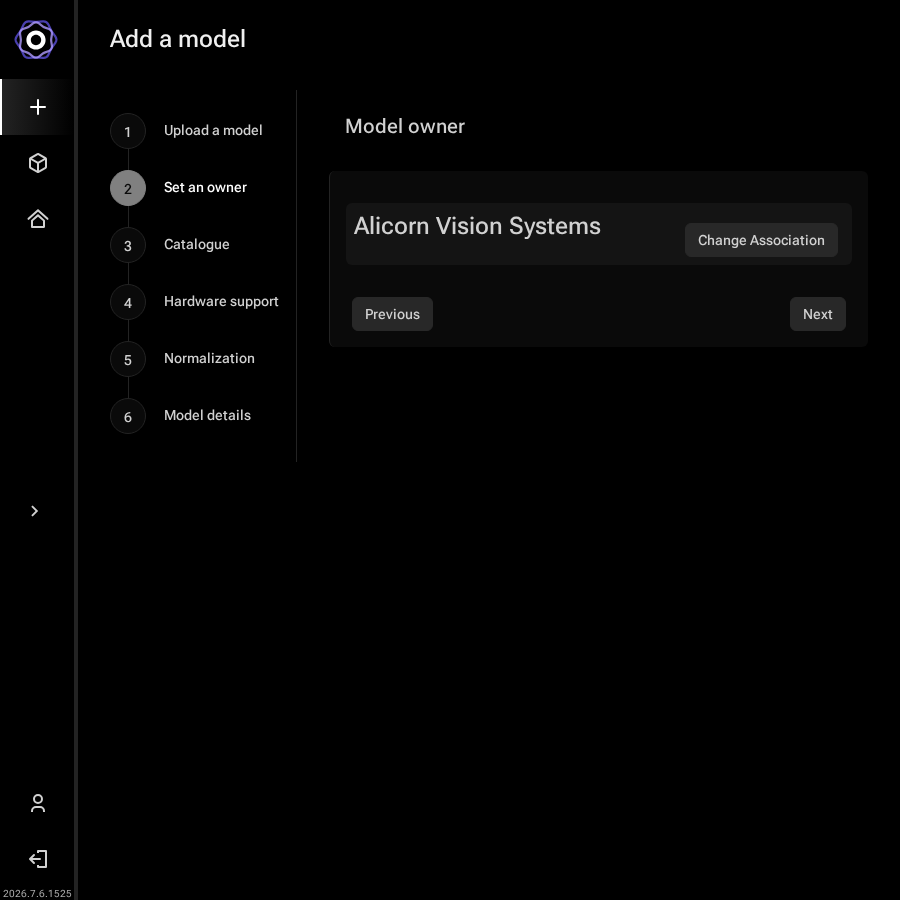900x900 pixels.
Task: Click the purple app logo icon
Action: pos(36,40)
